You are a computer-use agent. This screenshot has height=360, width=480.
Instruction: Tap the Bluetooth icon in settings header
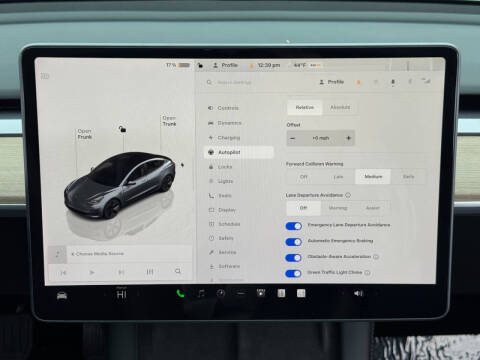[410, 82]
